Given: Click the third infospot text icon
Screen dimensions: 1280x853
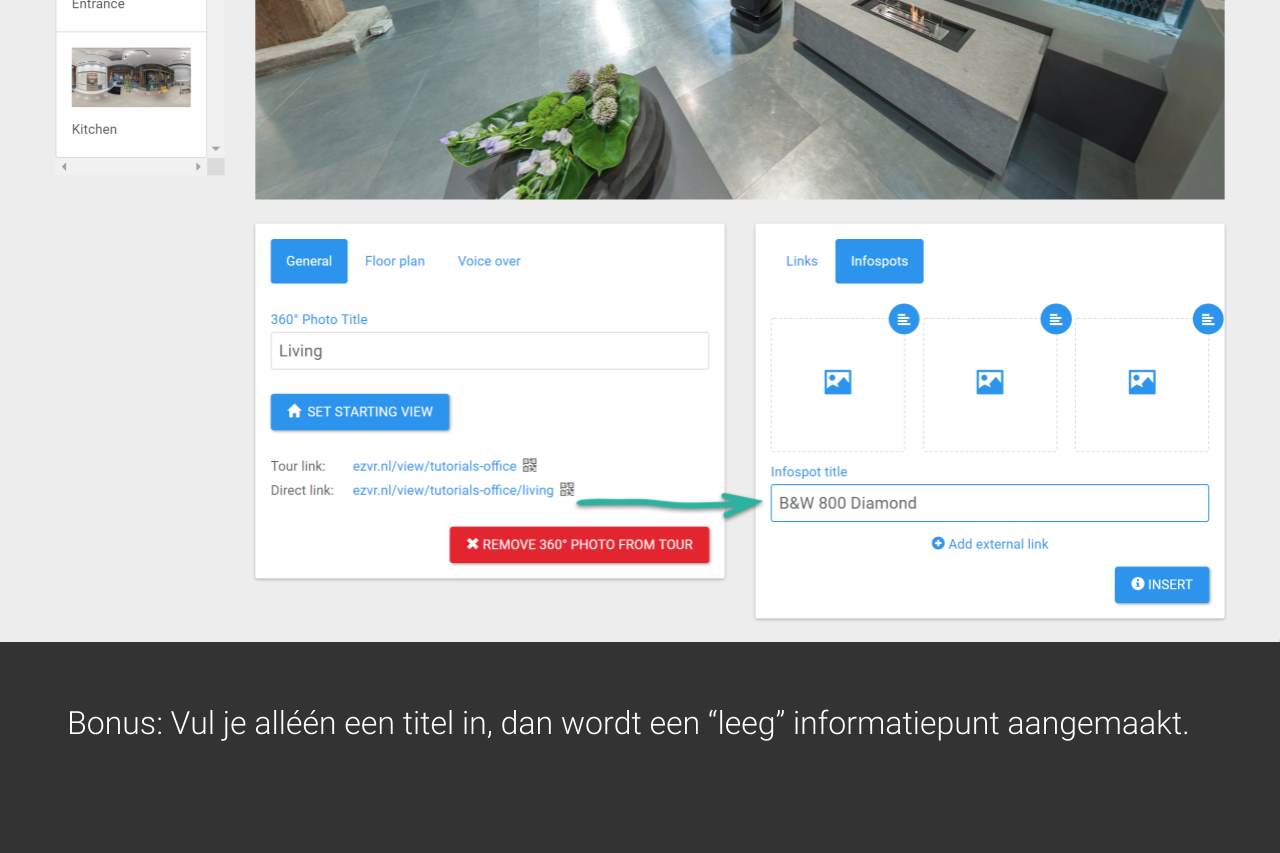Looking at the screenshot, I should (x=1208, y=319).
